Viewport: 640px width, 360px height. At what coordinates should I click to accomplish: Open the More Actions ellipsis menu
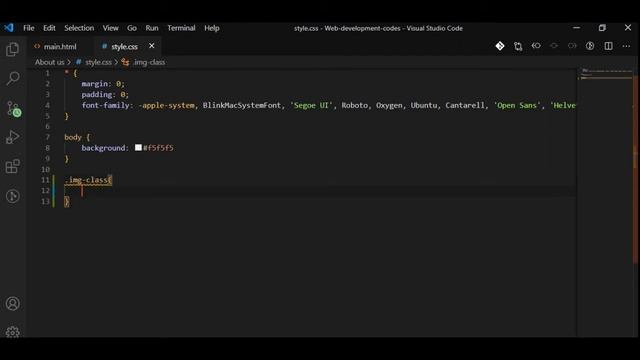pos(626,46)
